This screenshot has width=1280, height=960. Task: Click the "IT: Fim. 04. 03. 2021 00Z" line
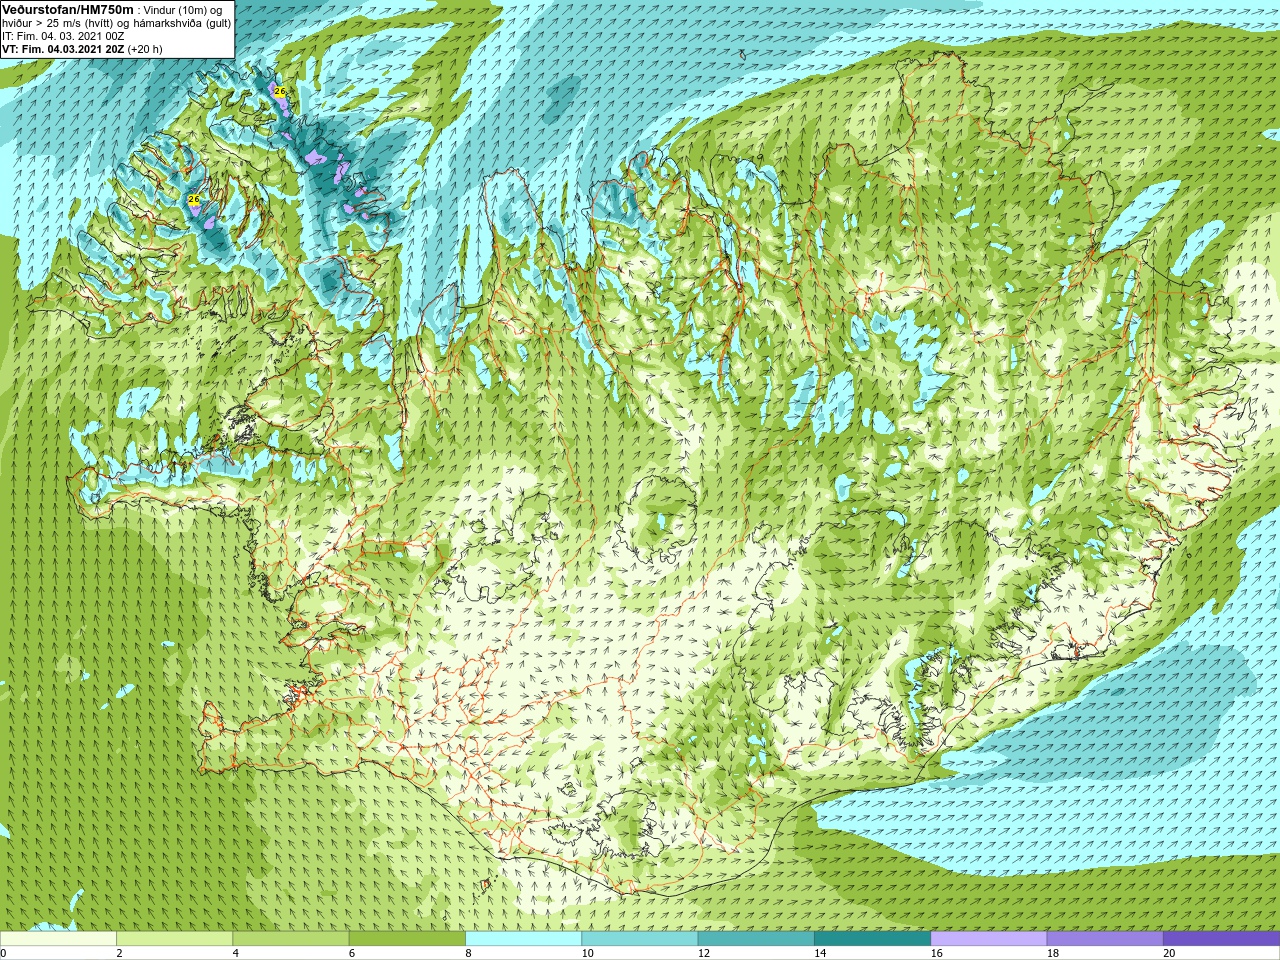click(x=63, y=36)
